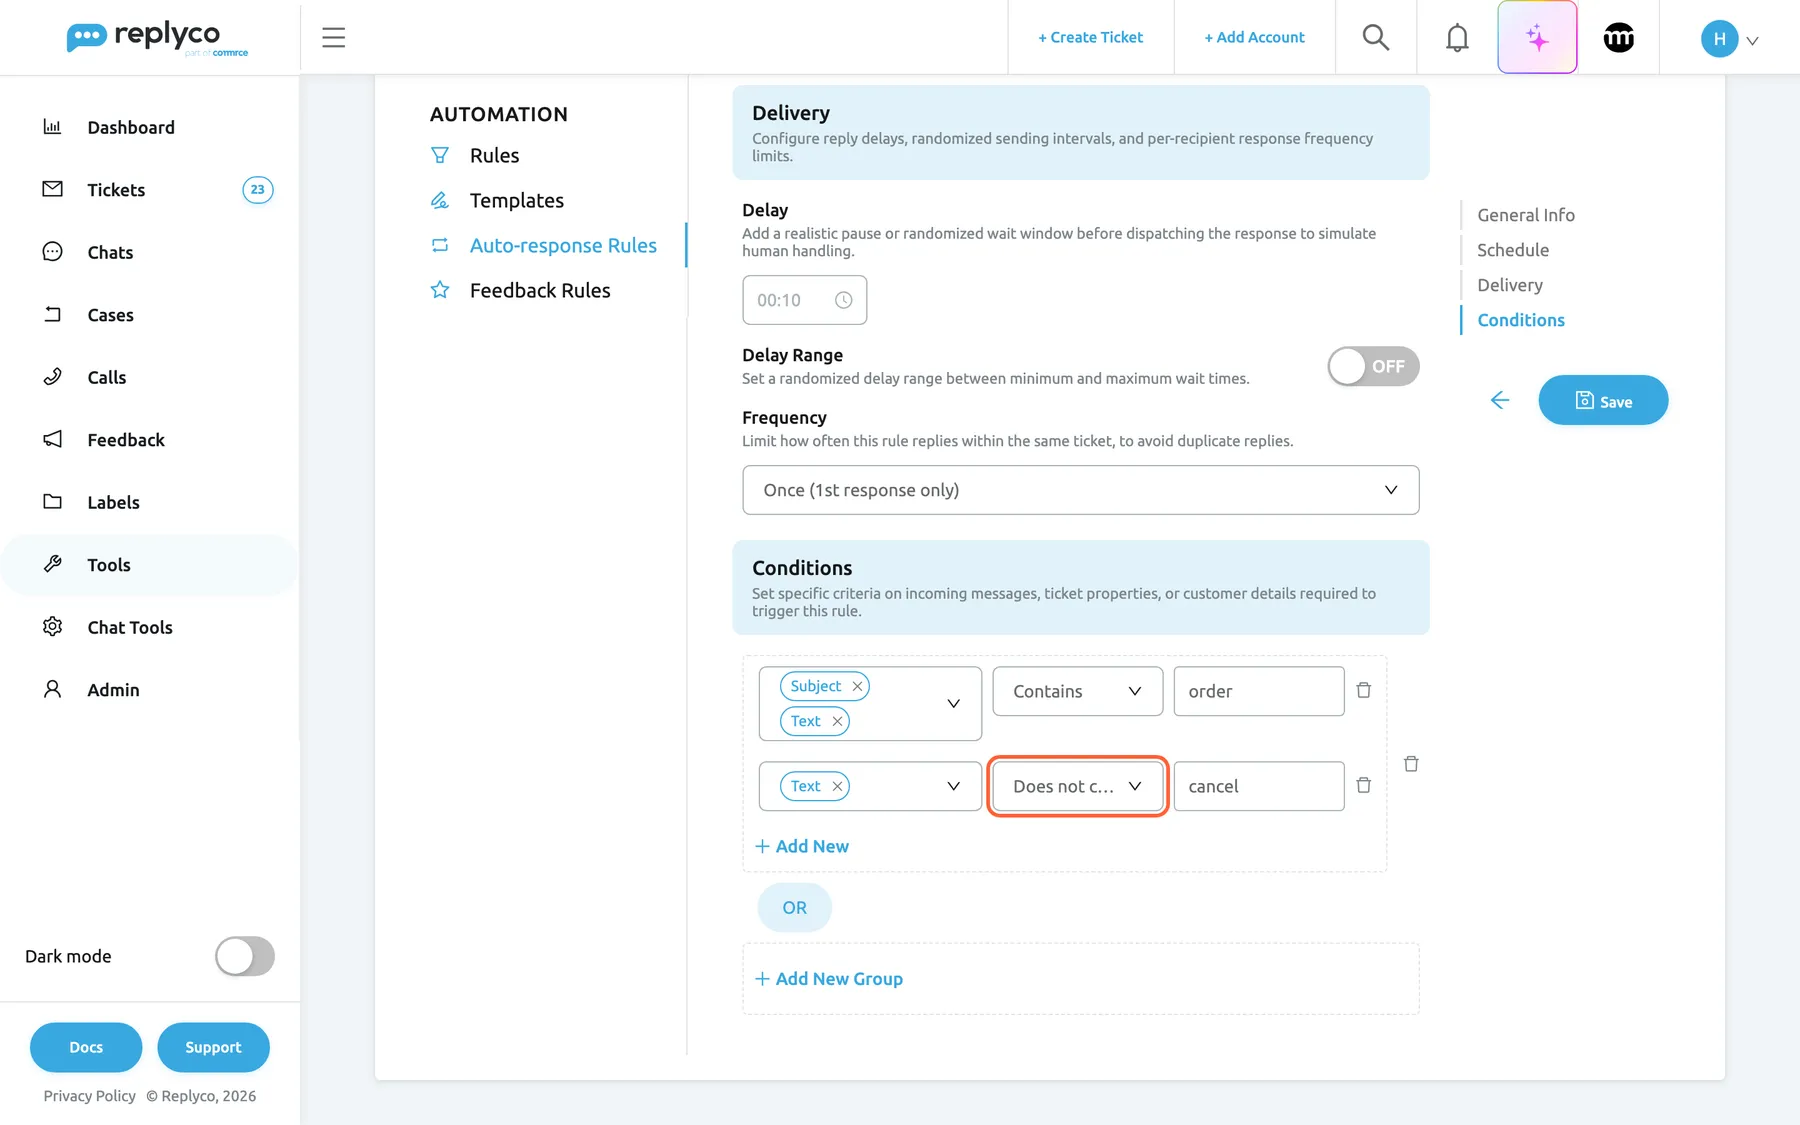Click + Create Ticket
Image resolution: width=1800 pixels, height=1125 pixels.
[x=1090, y=37]
